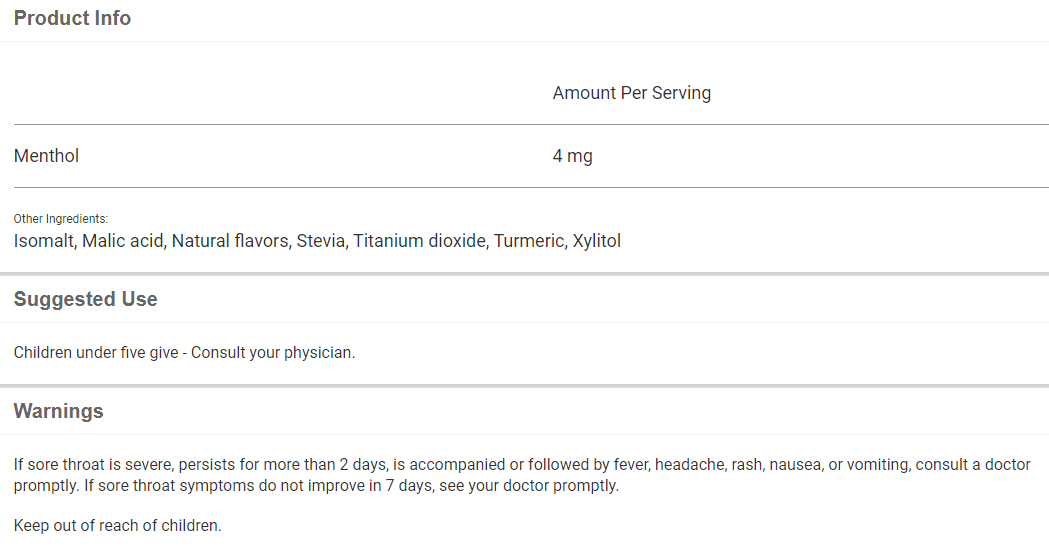The height and width of the screenshot is (554, 1049).
Task: Click the Keep out of reach warning
Action: coord(117,525)
